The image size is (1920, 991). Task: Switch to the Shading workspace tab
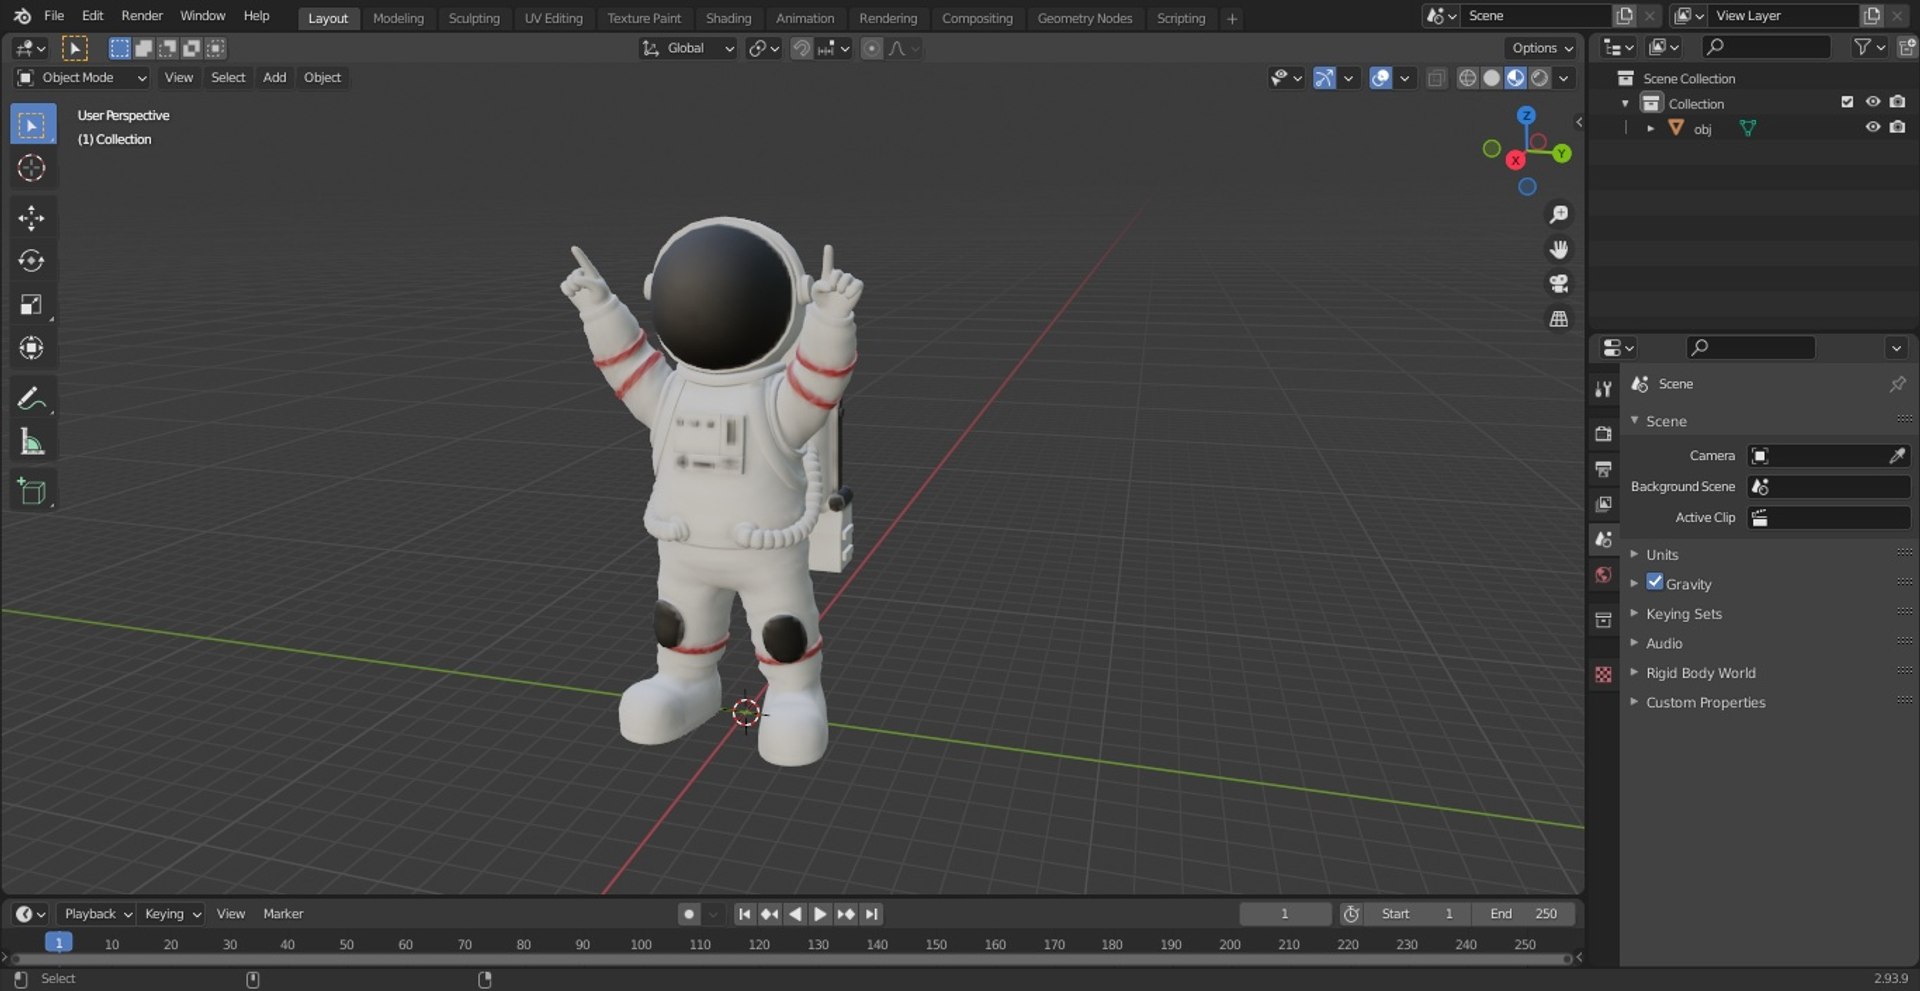[728, 18]
